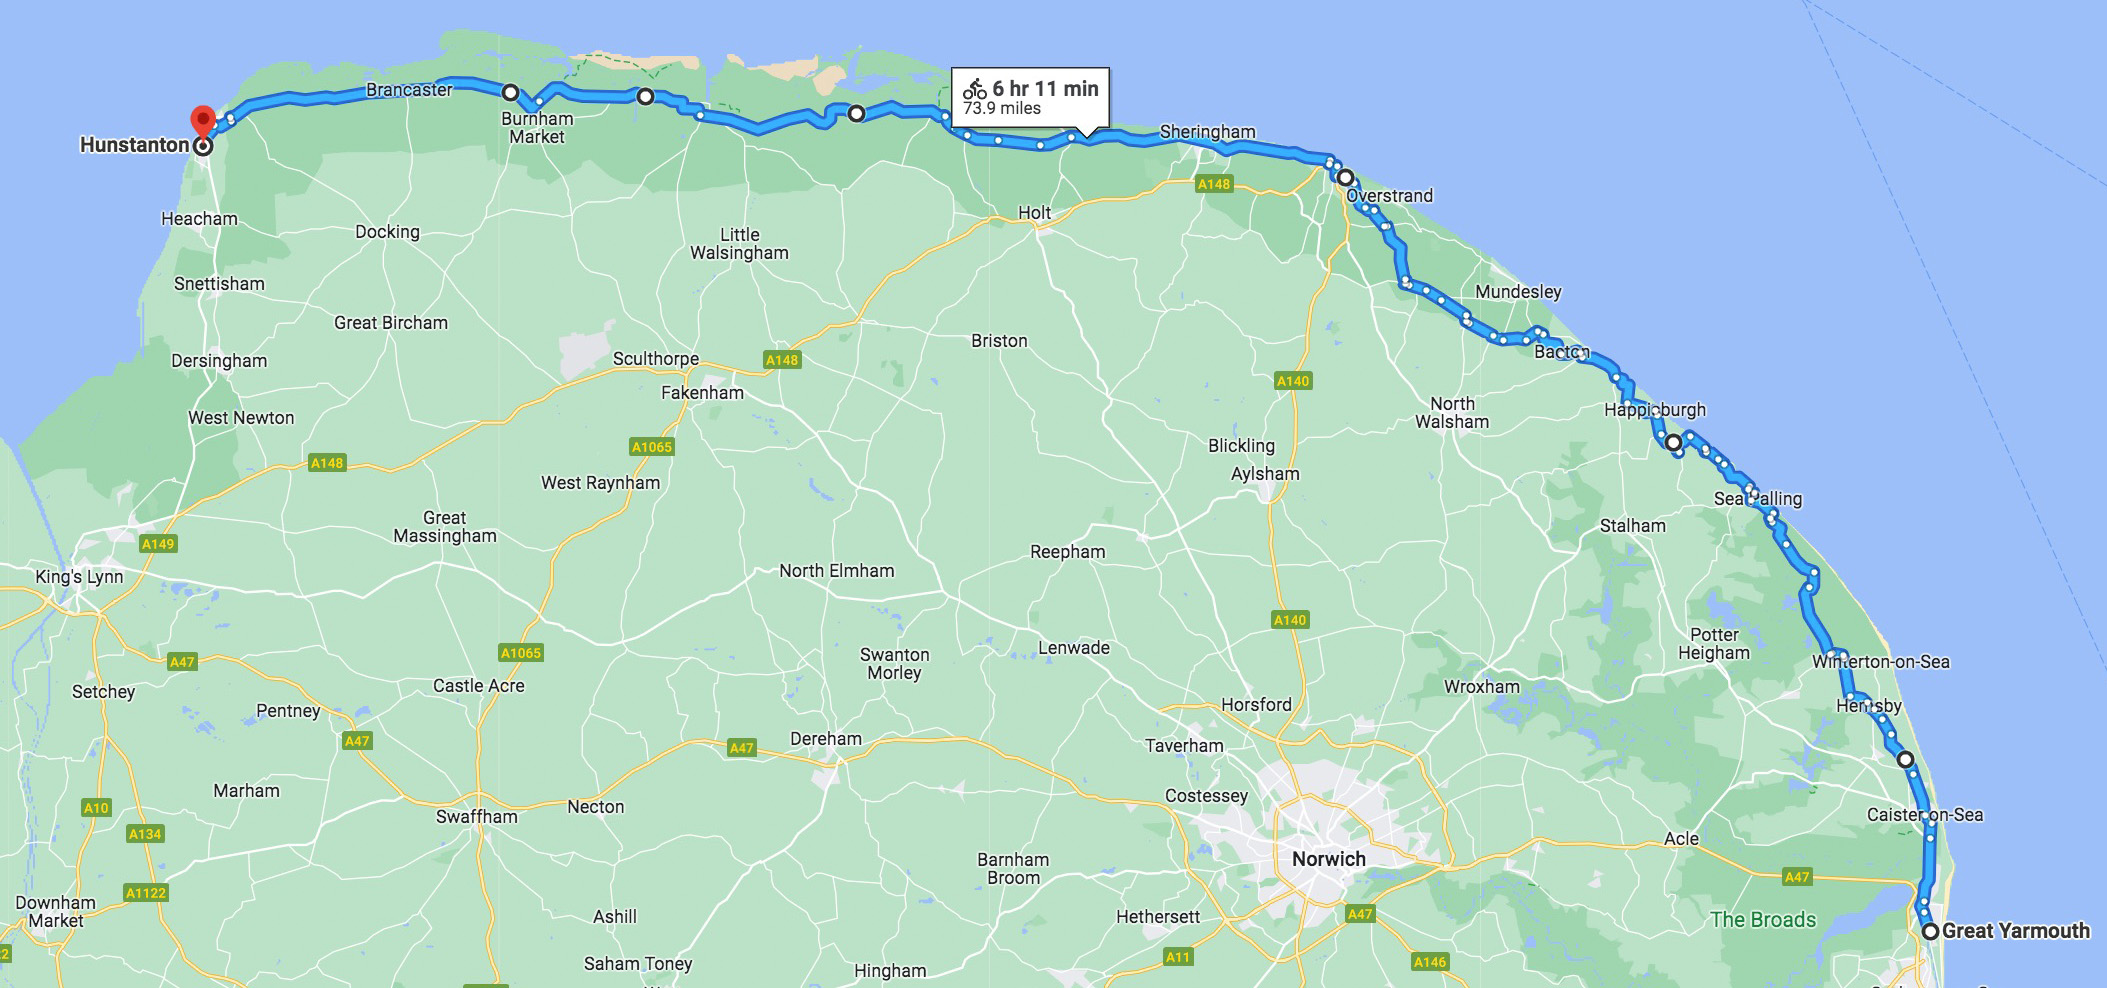
Task: Click the Fakenham town label
Action: point(702,393)
